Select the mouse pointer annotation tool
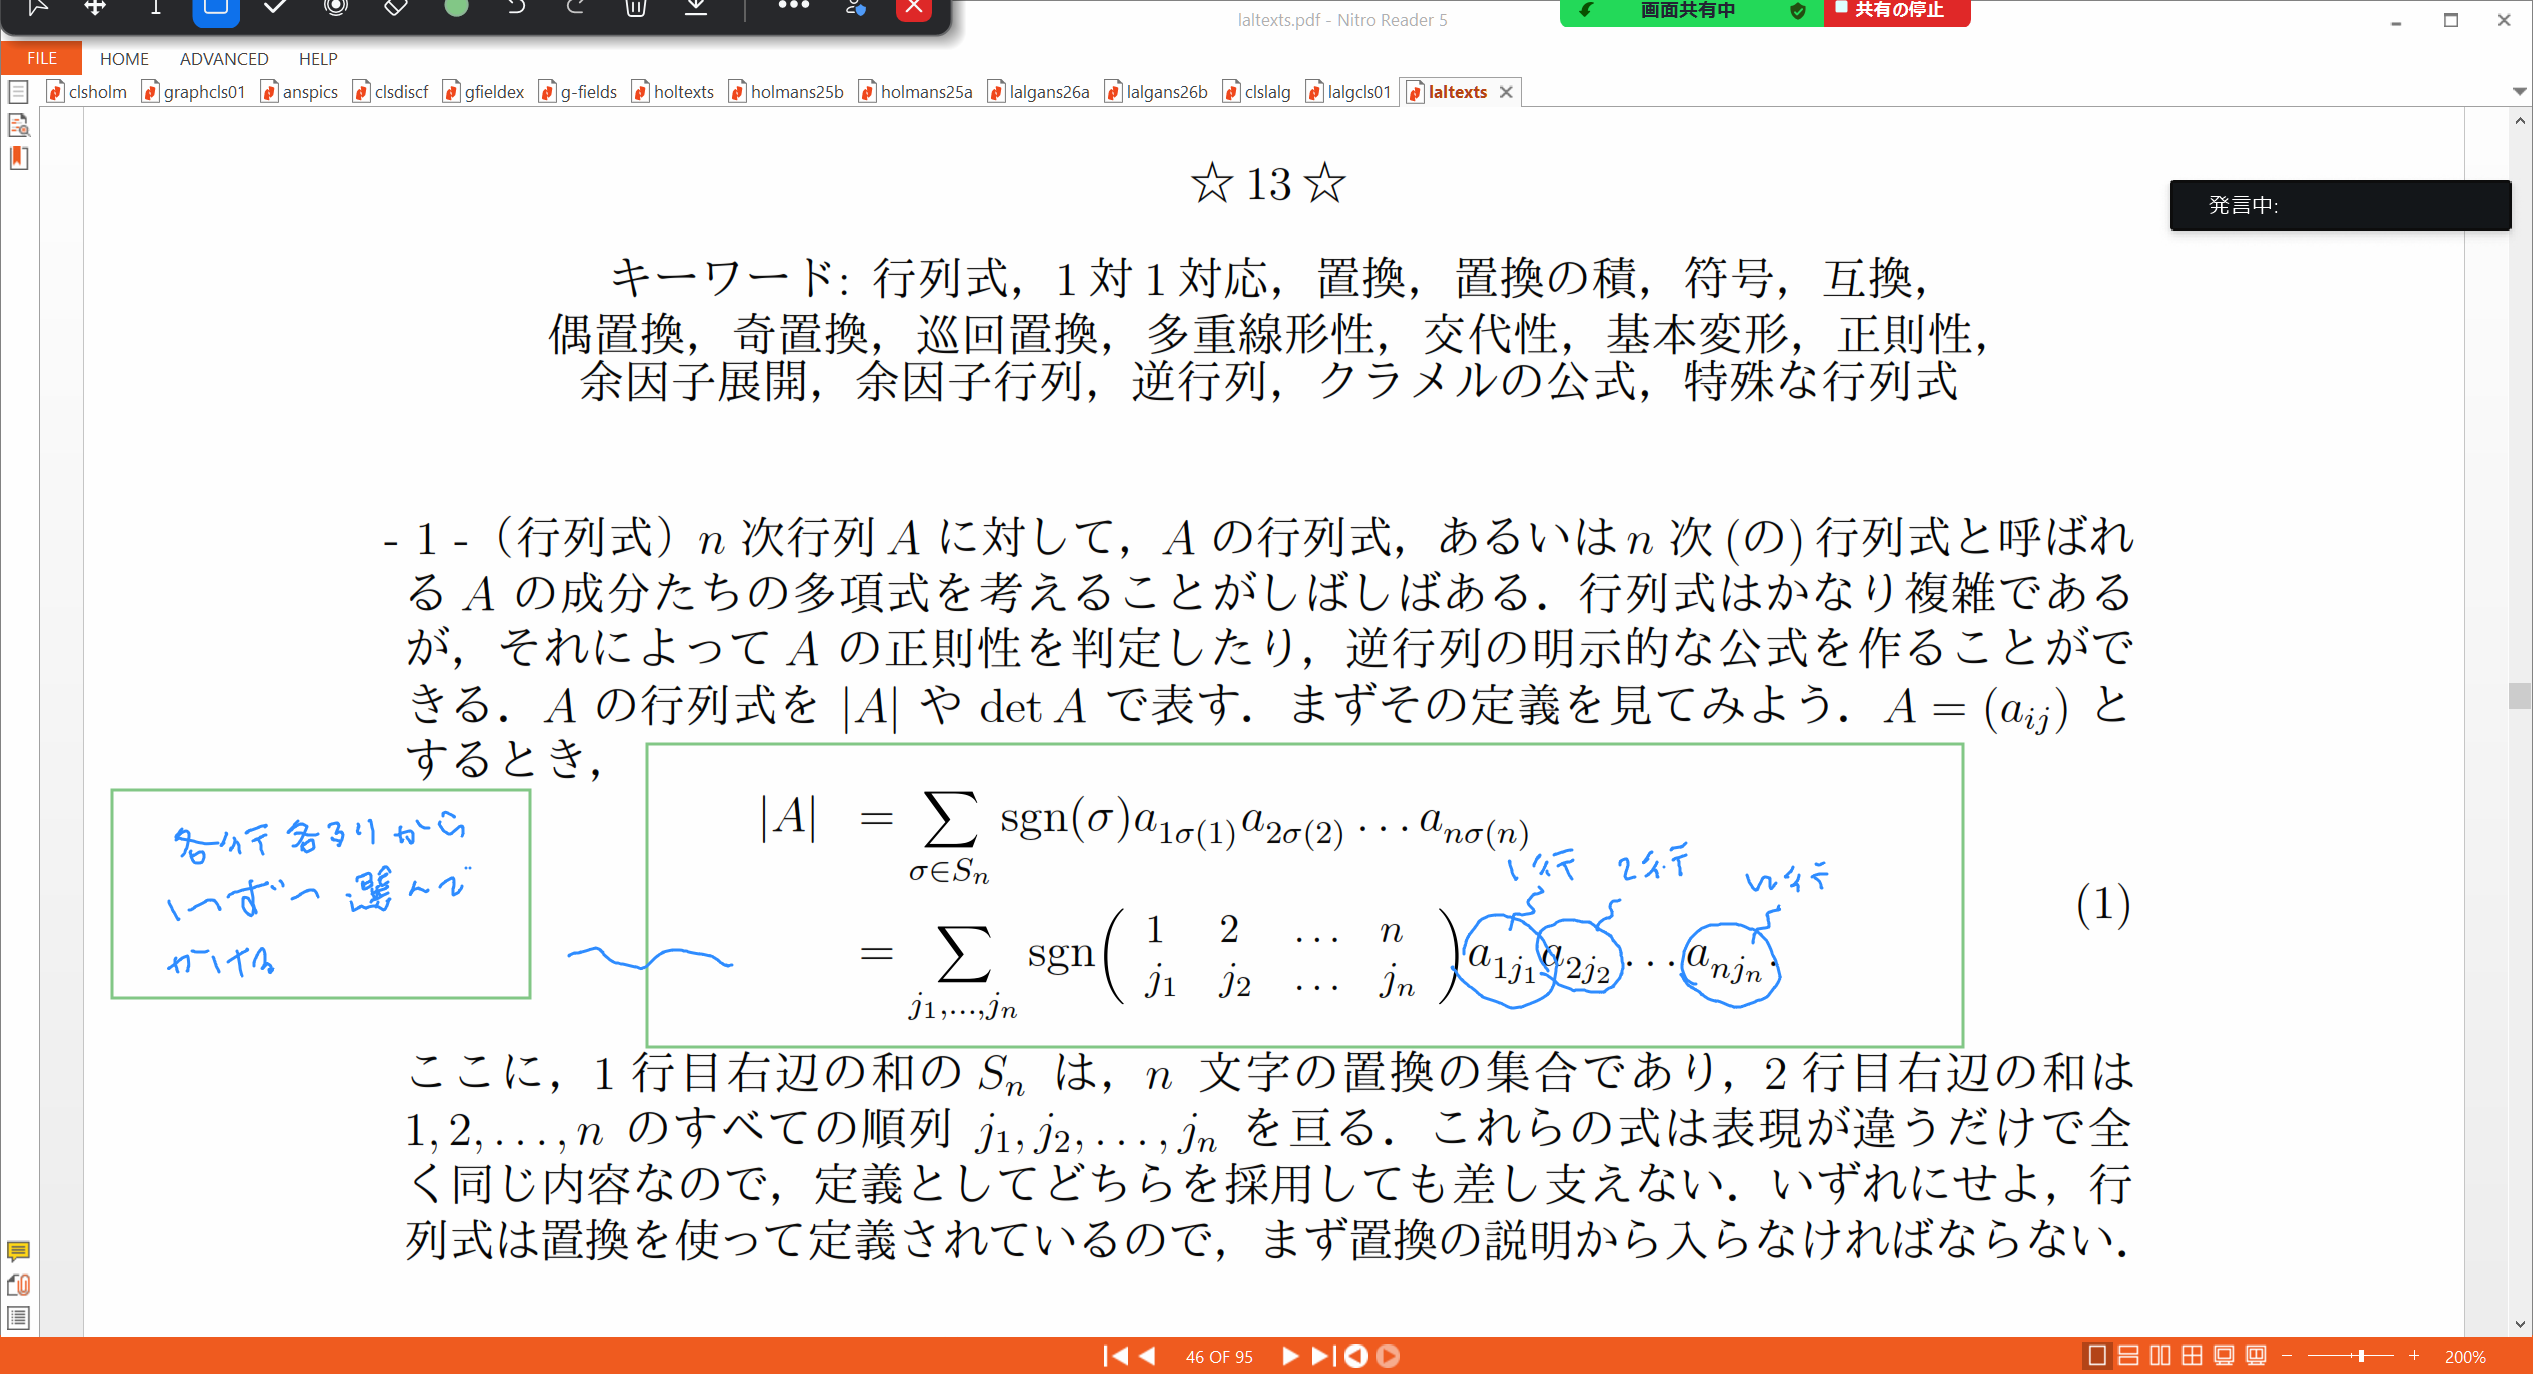The image size is (2533, 1374). coord(37,8)
